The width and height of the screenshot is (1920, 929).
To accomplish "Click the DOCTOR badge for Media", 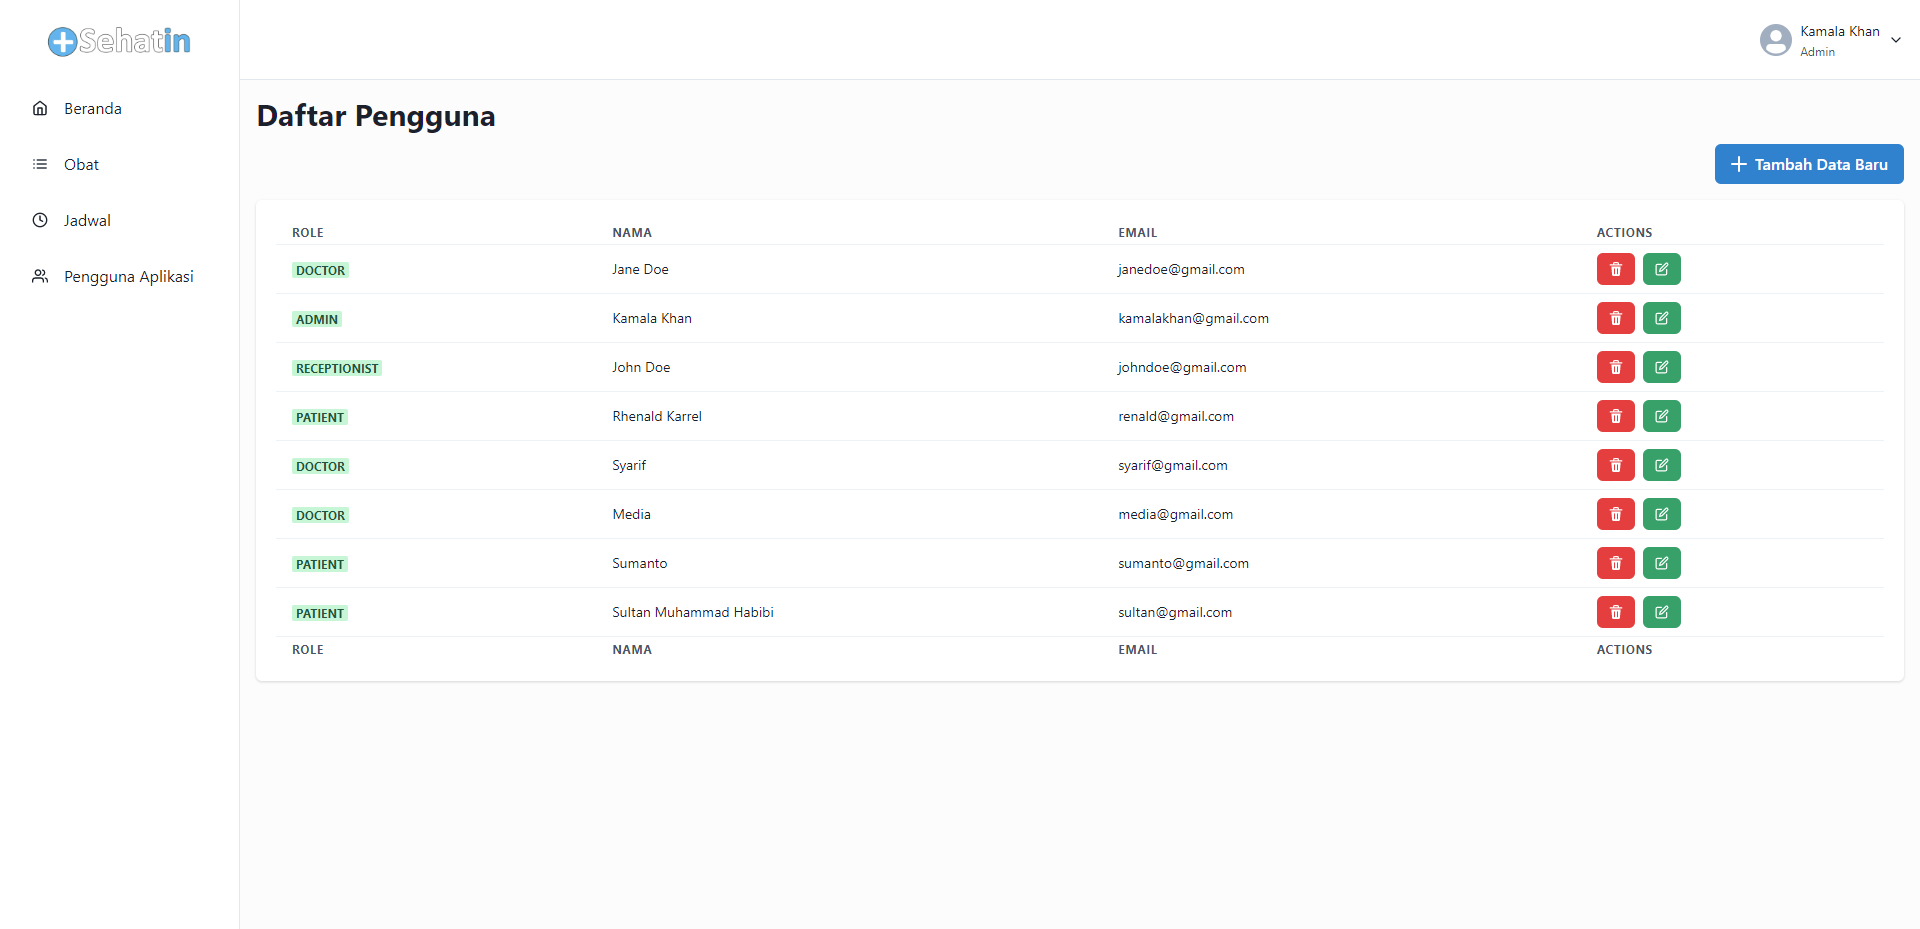I will [x=320, y=515].
